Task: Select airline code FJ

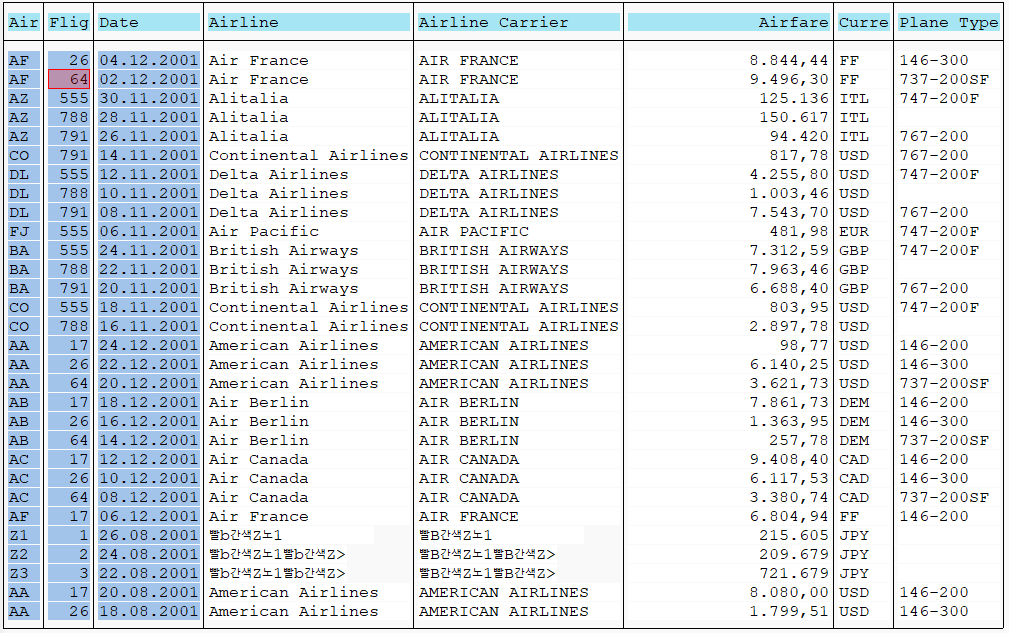Action: [x=24, y=231]
